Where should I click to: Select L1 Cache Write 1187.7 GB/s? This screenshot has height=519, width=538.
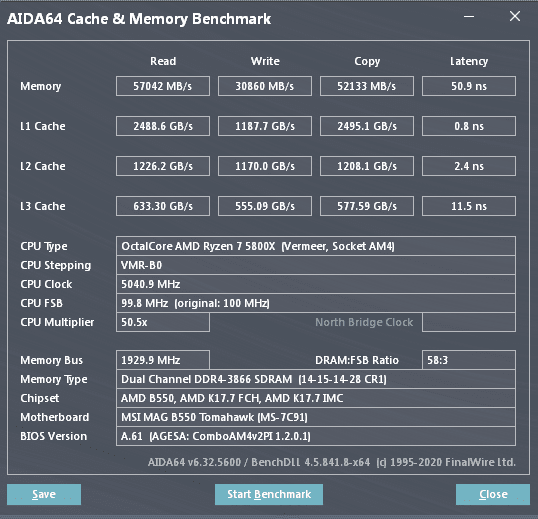coord(265,126)
